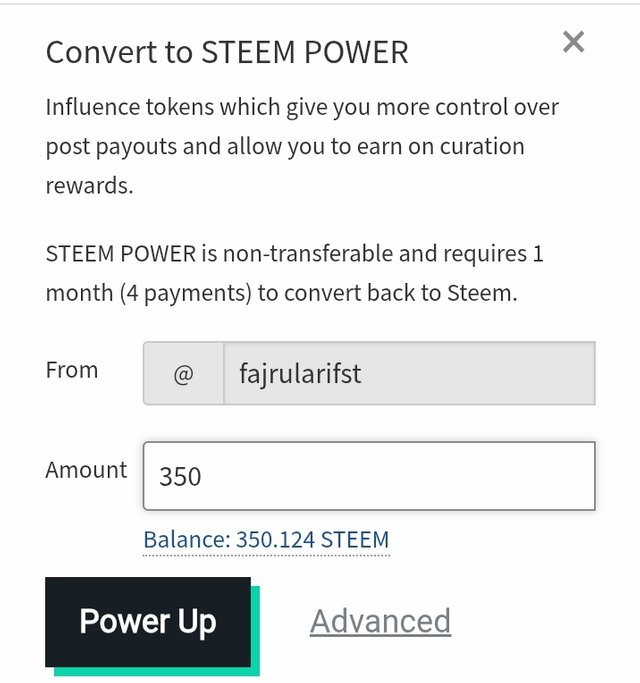Click the 350 value in Amount box
The width and height of the screenshot is (640, 683).
(180, 477)
